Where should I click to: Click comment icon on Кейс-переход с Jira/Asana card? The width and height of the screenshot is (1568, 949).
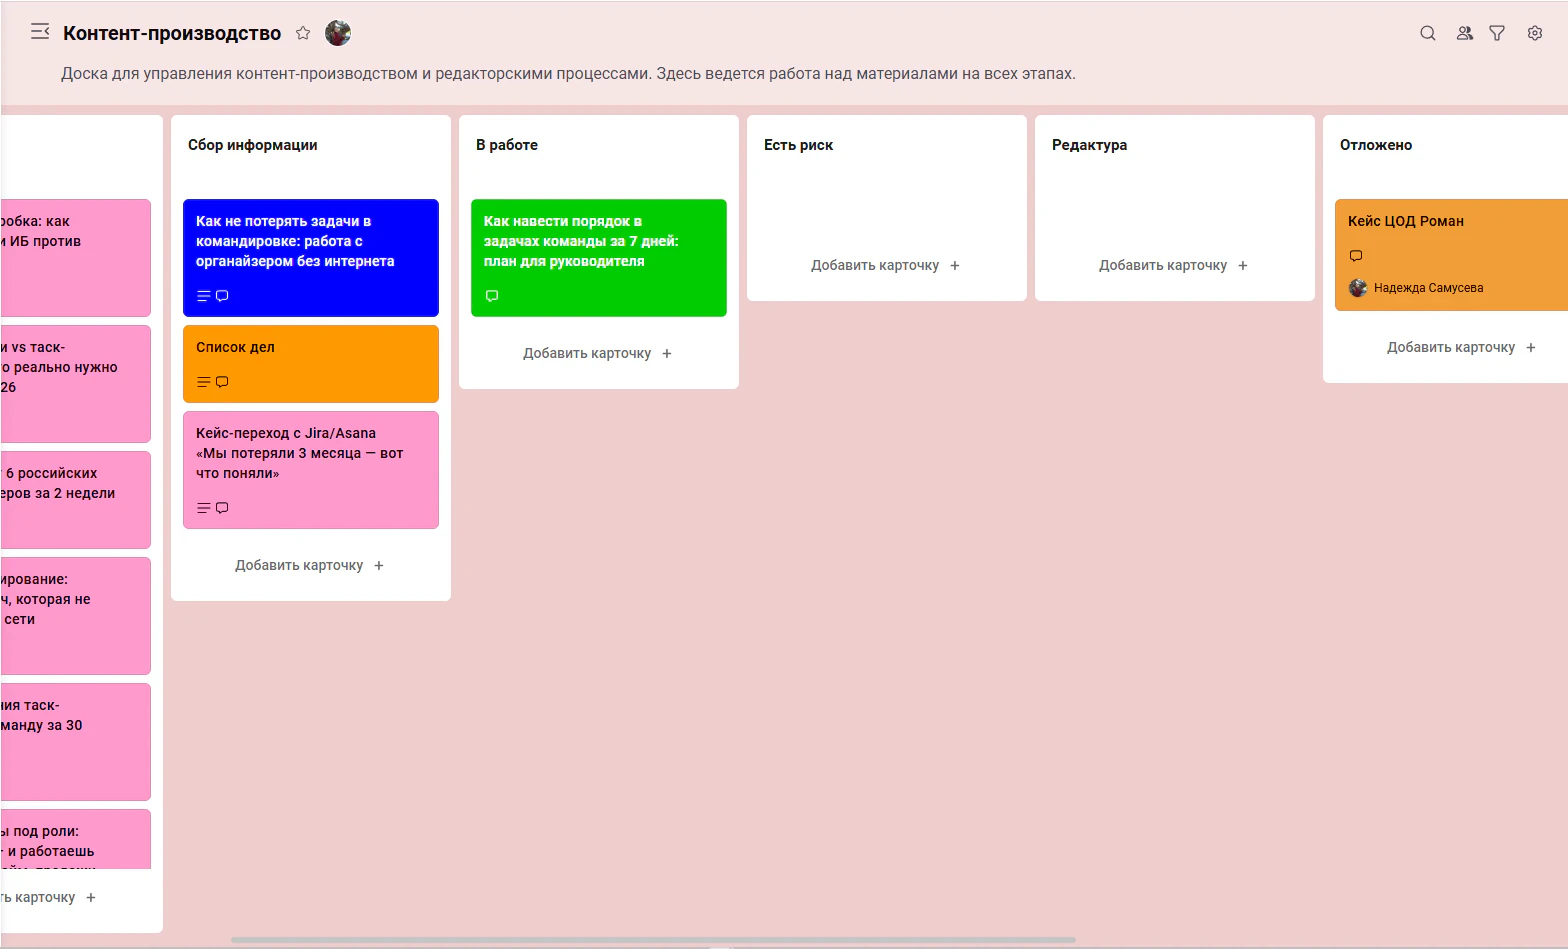click(x=222, y=508)
